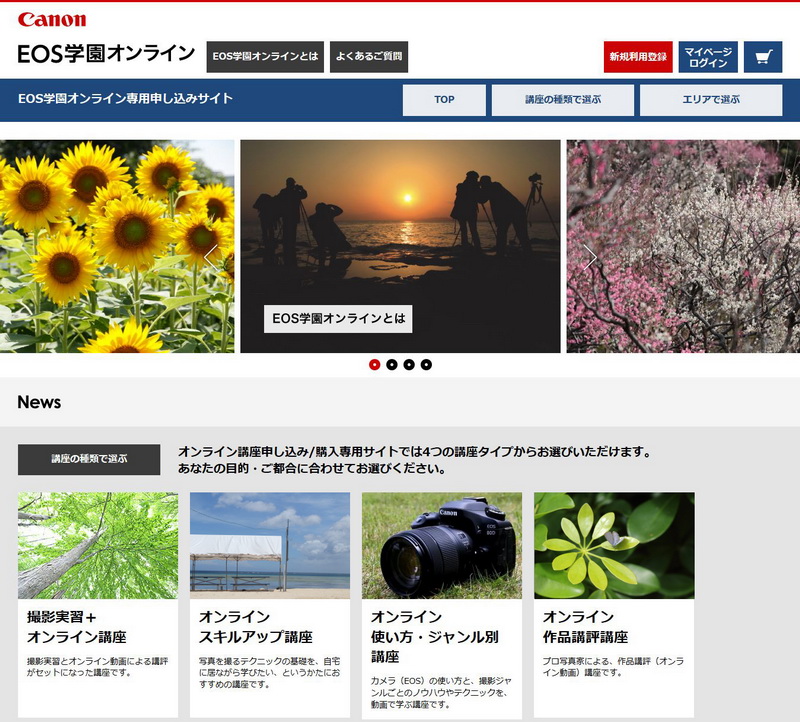
Task: Select the second carousel dot
Action: [x=392, y=364]
